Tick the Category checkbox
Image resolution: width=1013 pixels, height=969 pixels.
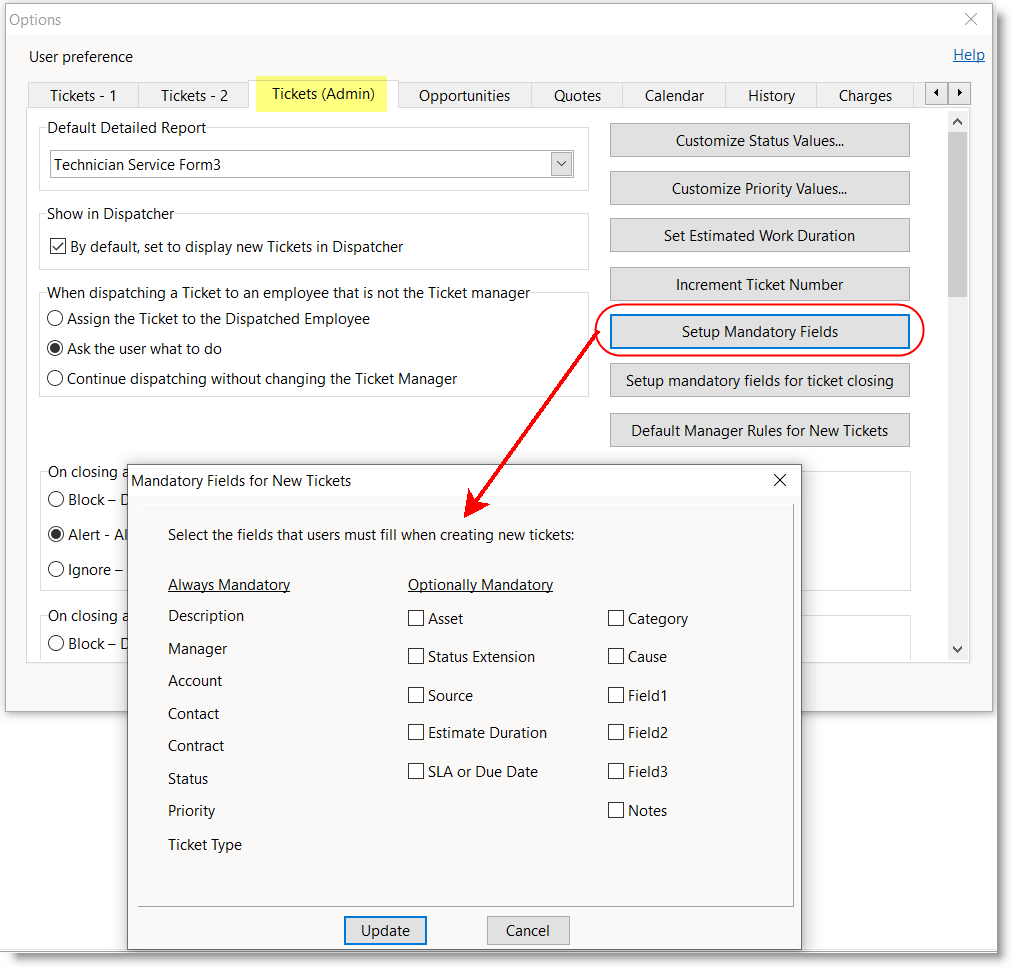616,619
